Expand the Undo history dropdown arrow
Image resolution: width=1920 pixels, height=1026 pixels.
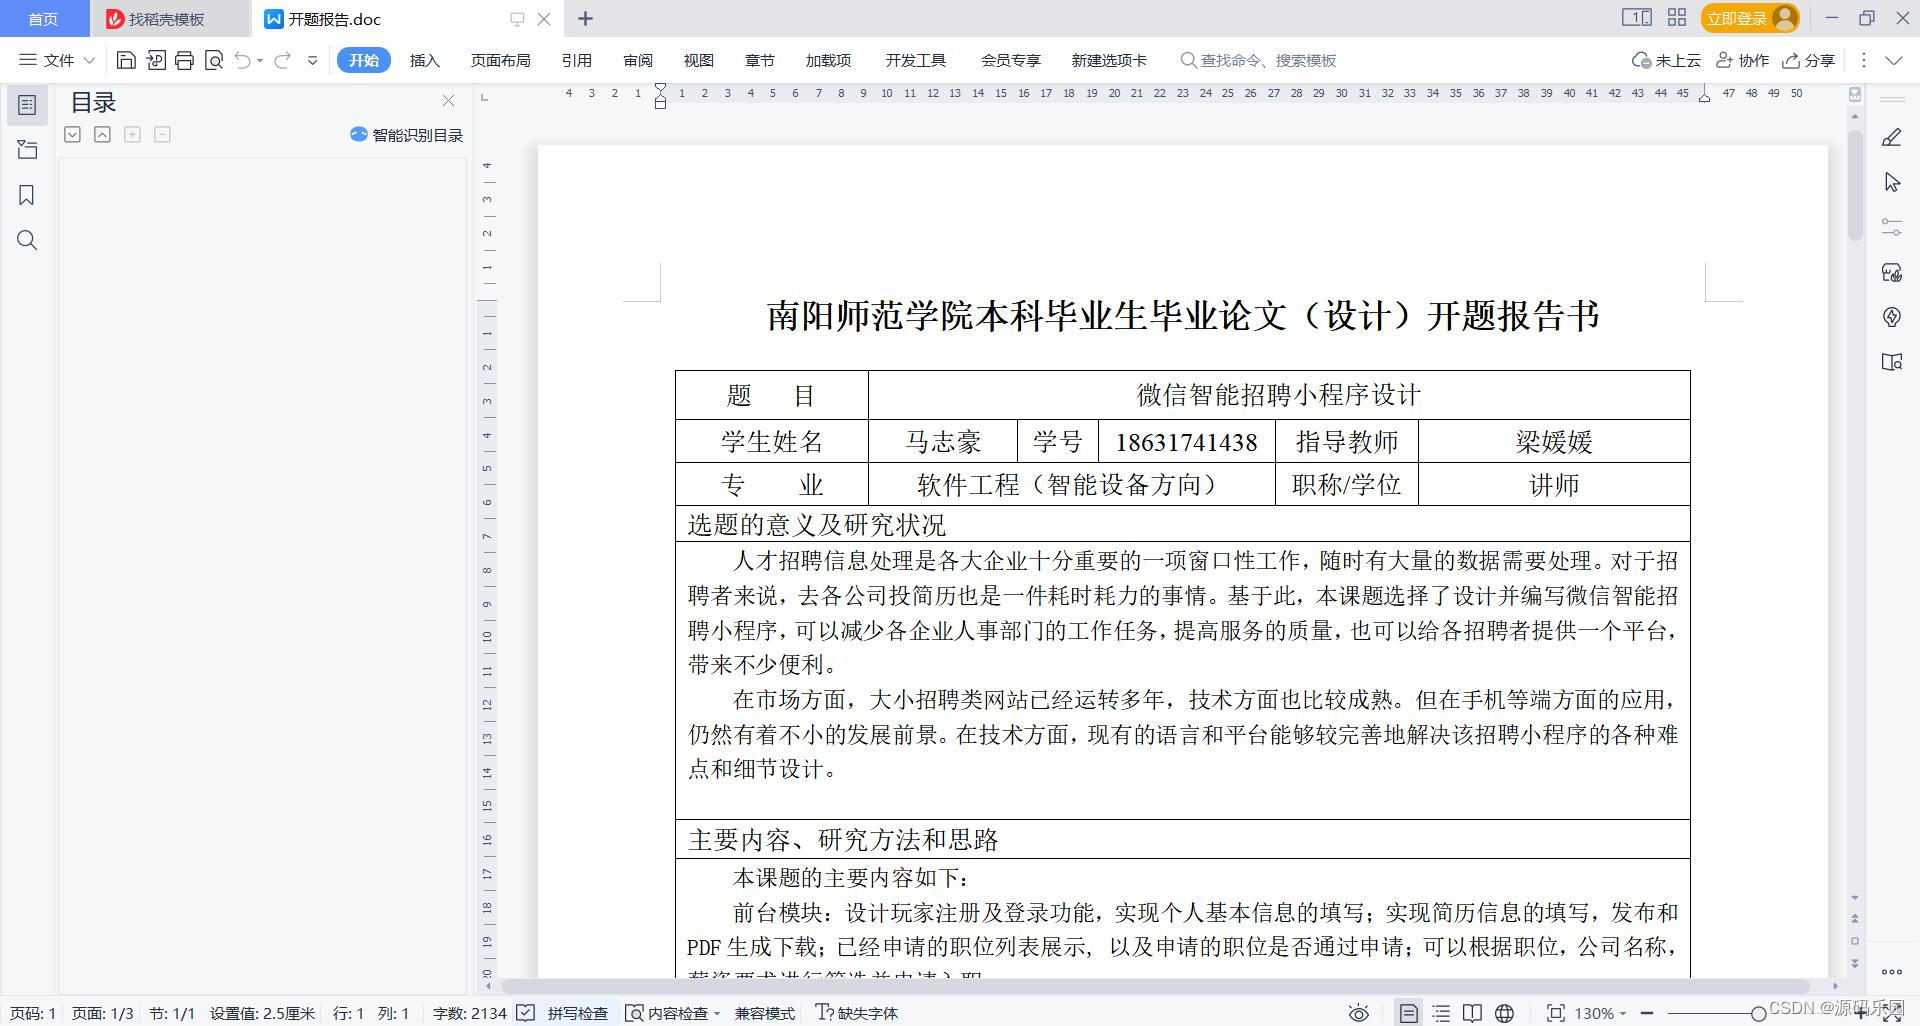(x=260, y=60)
